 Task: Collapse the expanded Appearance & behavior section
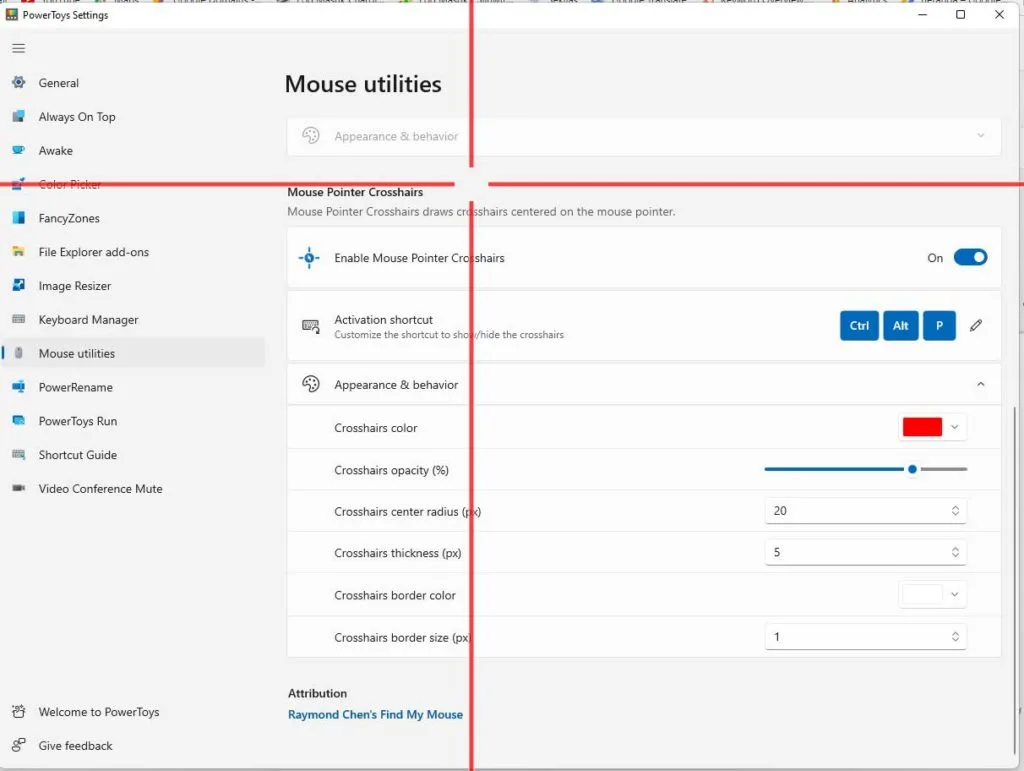(980, 385)
